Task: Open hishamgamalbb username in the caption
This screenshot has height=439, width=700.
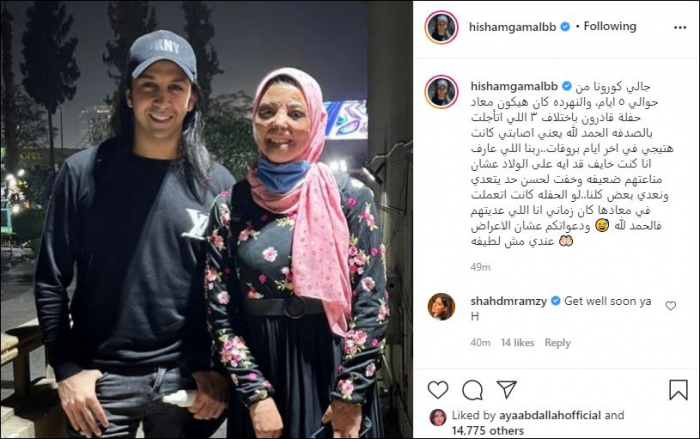Action: coord(514,86)
